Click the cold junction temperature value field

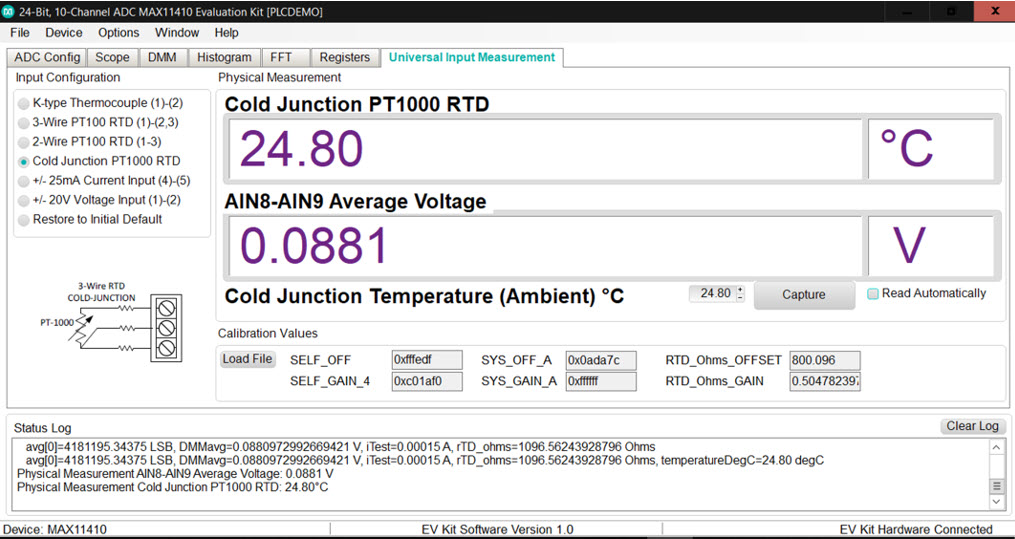(x=713, y=294)
